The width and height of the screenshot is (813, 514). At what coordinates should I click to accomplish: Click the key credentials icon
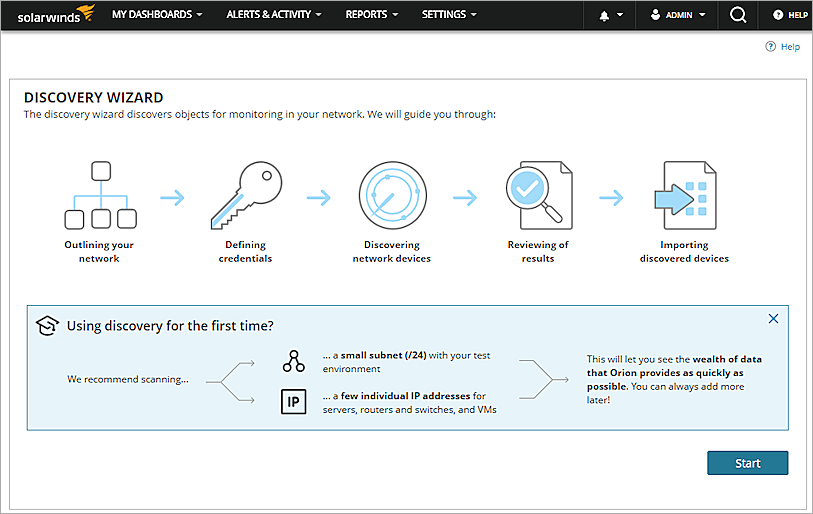coord(245,195)
